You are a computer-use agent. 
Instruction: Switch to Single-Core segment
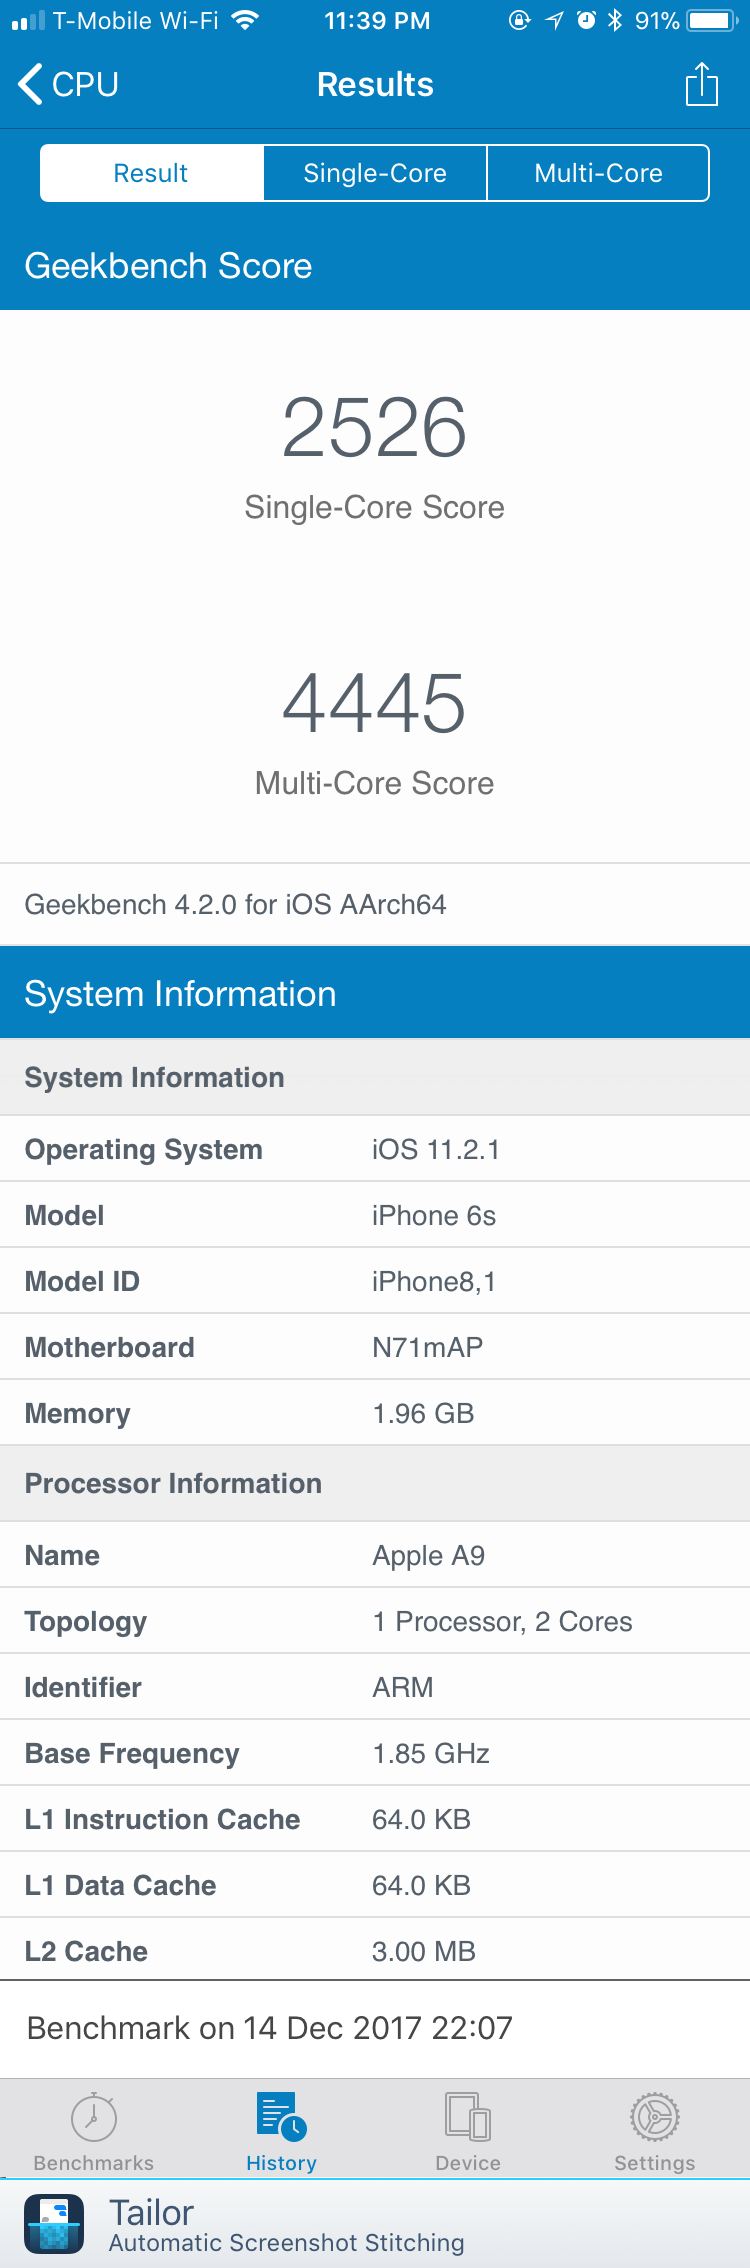[375, 173]
